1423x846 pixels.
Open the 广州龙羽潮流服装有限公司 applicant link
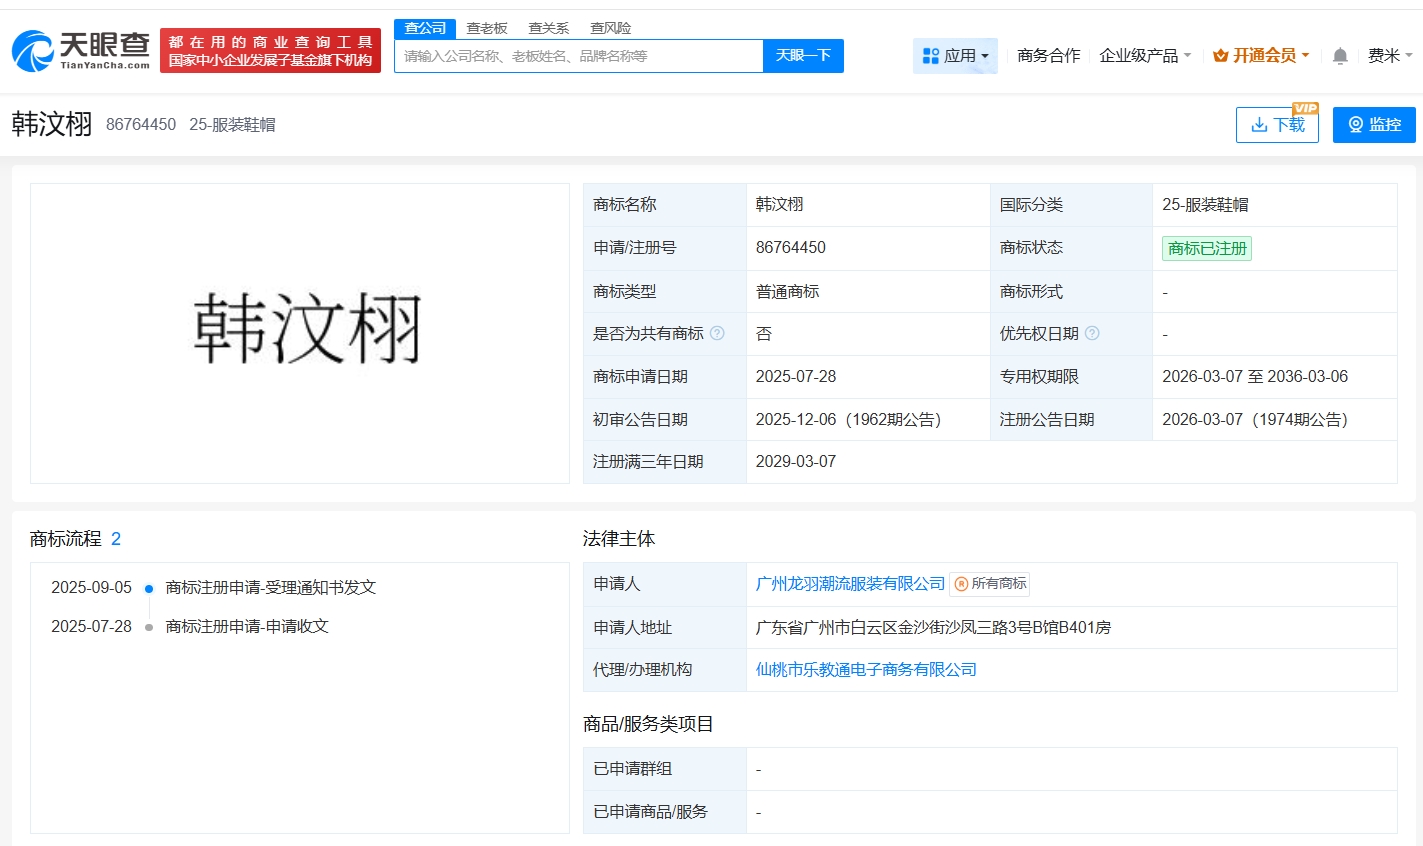tap(851, 584)
